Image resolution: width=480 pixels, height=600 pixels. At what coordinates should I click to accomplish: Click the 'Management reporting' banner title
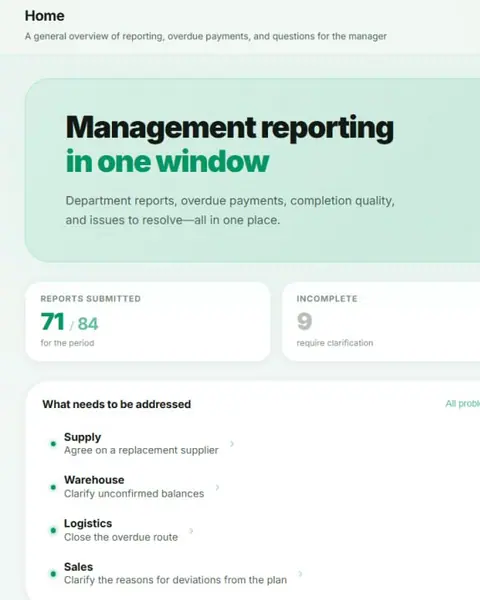230,128
